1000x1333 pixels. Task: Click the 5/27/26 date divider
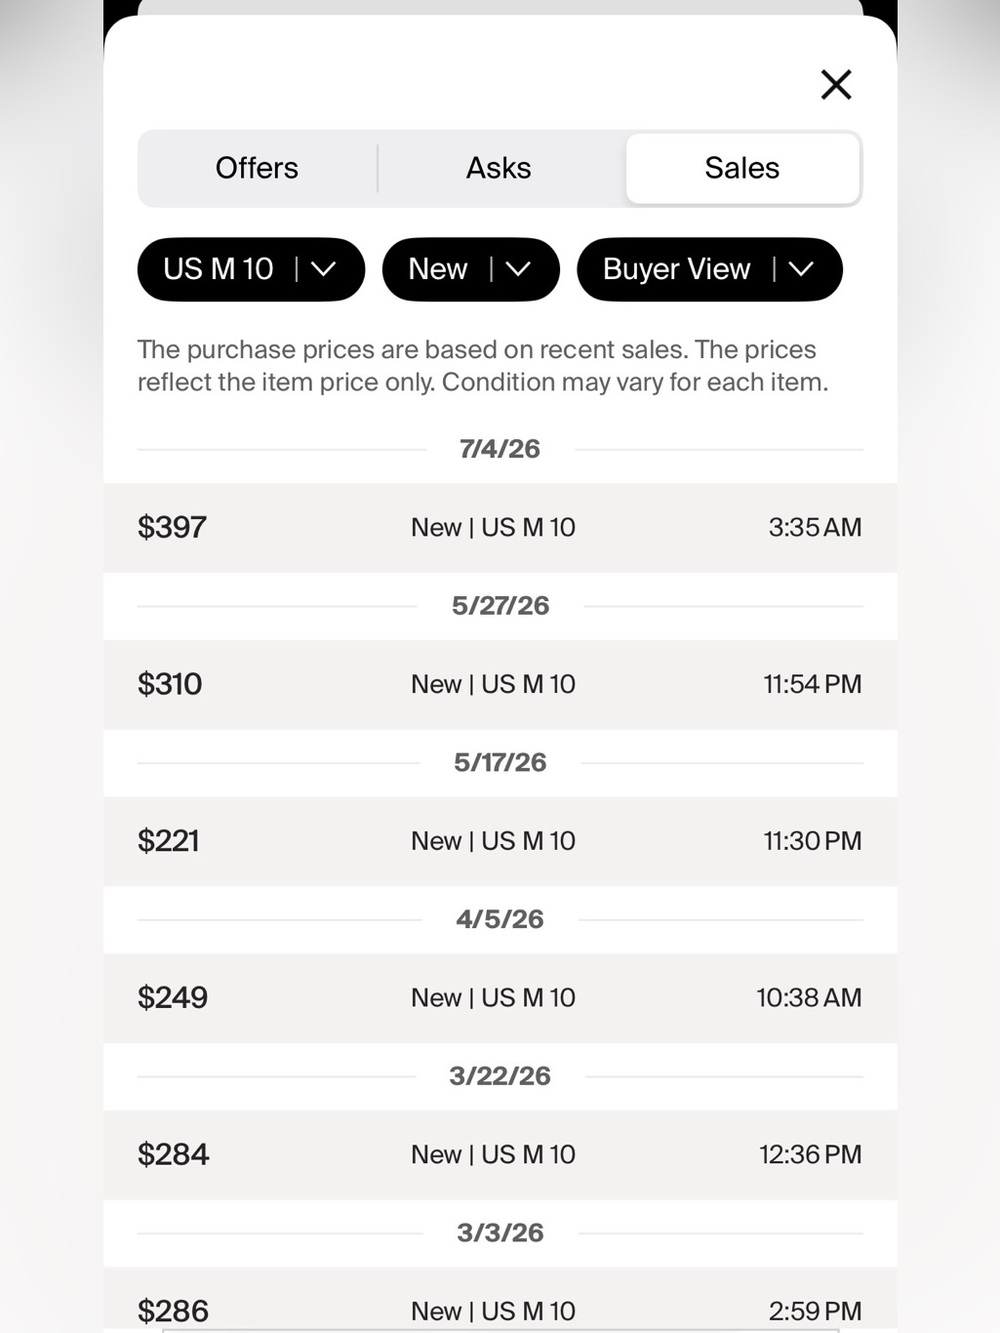500,606
